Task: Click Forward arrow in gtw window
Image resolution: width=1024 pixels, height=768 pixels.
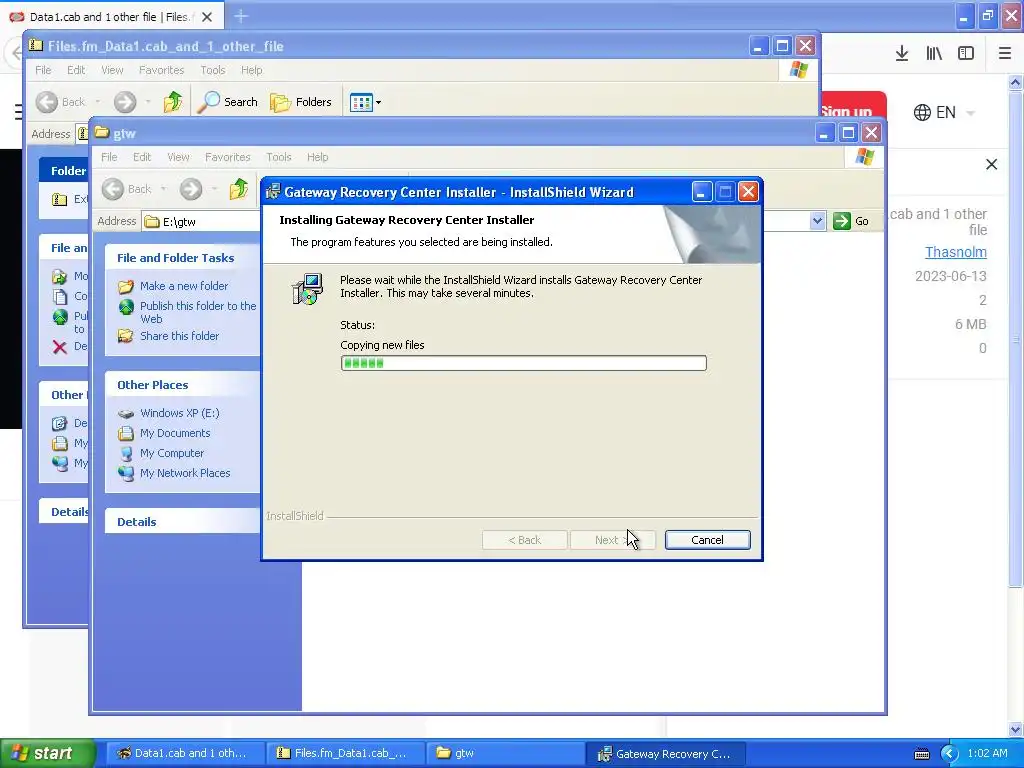Action: click(x=191, y=189)
